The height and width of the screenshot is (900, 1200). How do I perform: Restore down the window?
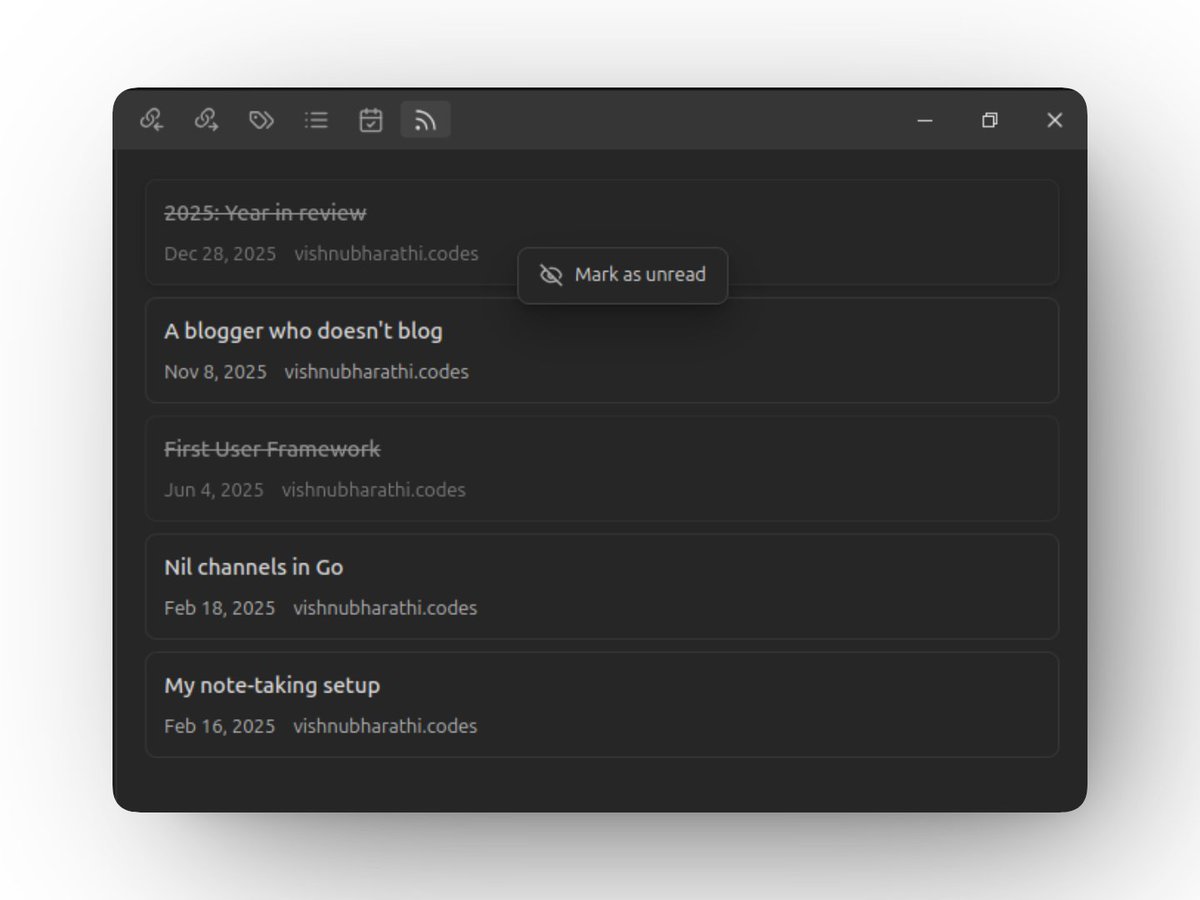pos(990,120)
